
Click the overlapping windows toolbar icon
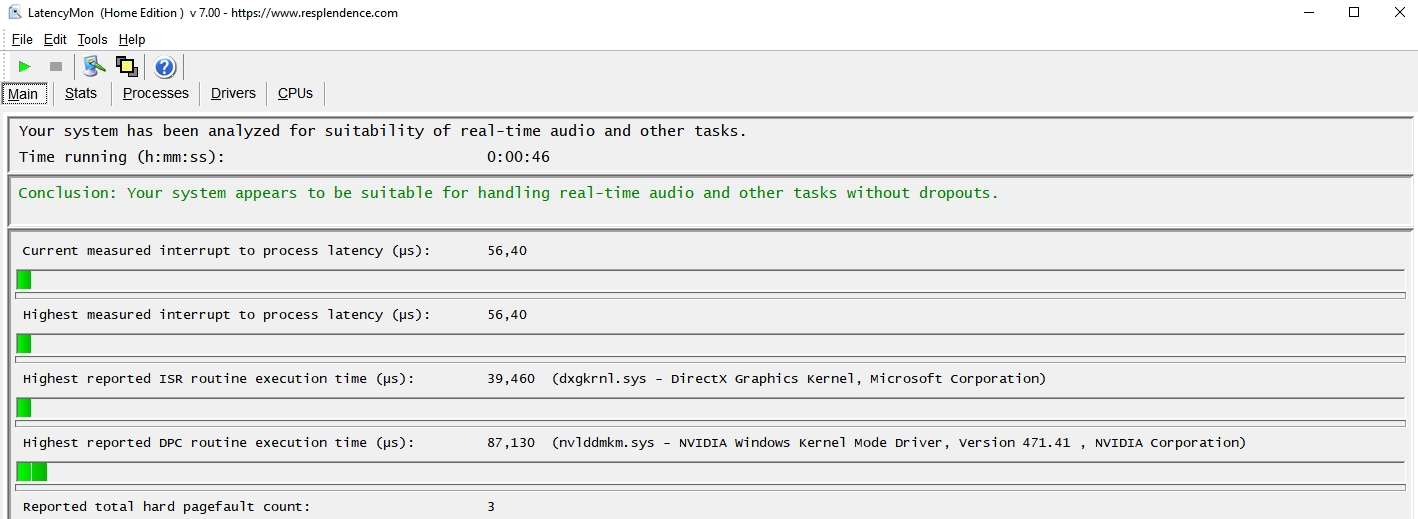click(x=126, y=67)
